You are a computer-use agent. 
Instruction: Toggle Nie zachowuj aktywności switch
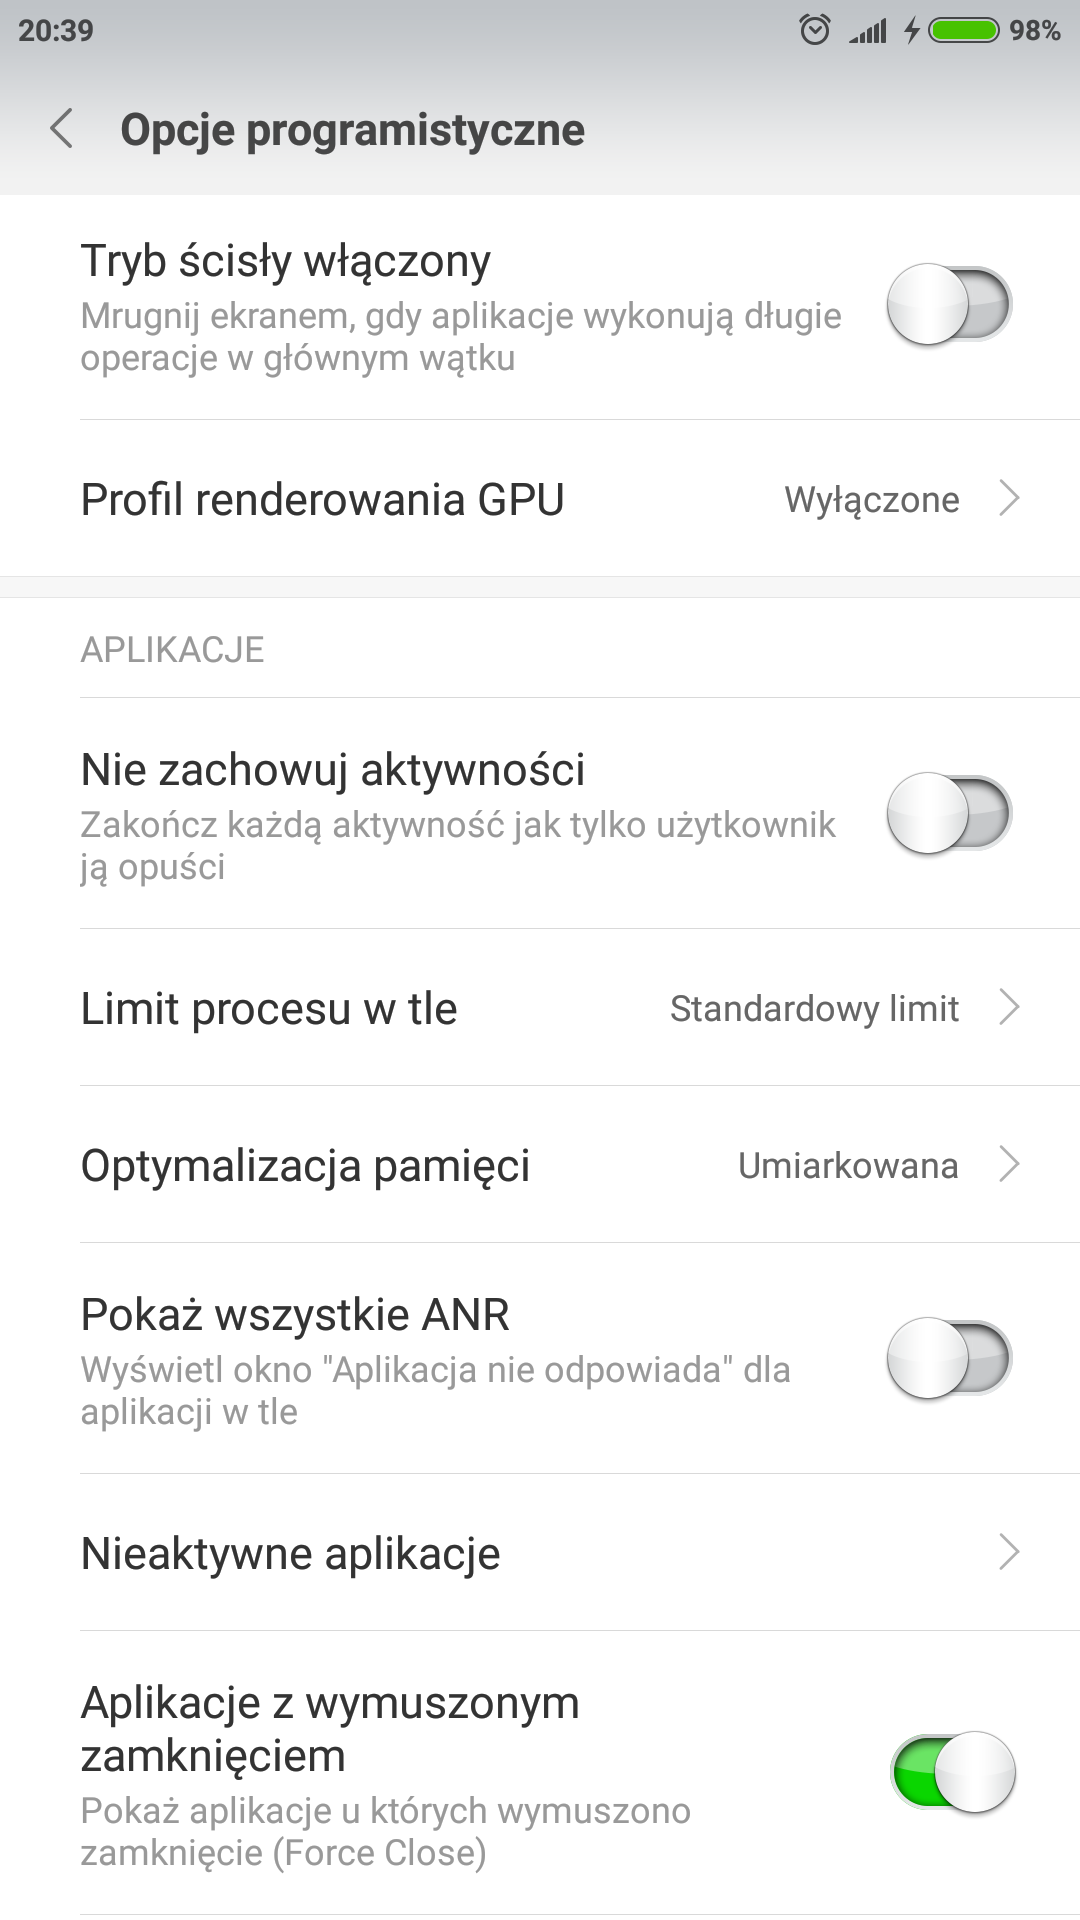[949, 813]
